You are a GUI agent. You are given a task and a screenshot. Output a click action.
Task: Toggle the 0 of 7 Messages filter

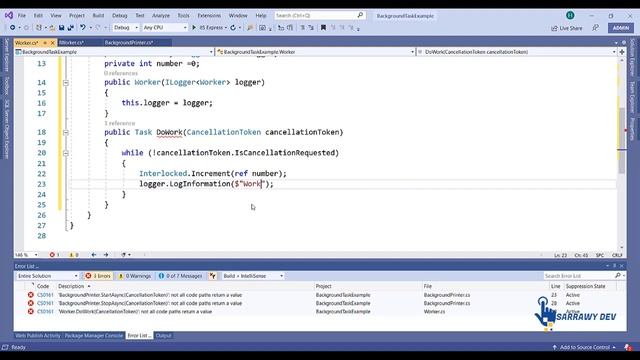(x=180, y=276)
